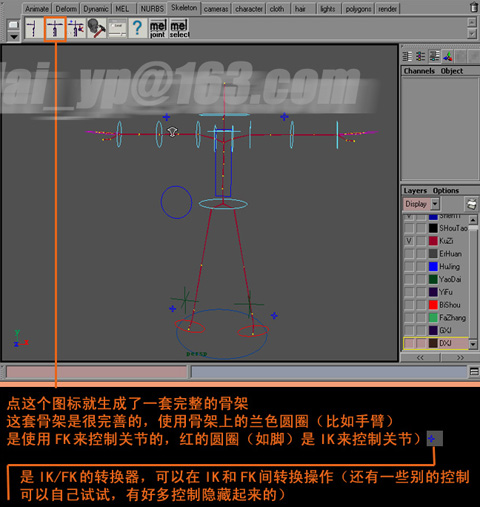Click the pink command line input field
This screenshot has width=480, height=507.
(x=96, y=372)
